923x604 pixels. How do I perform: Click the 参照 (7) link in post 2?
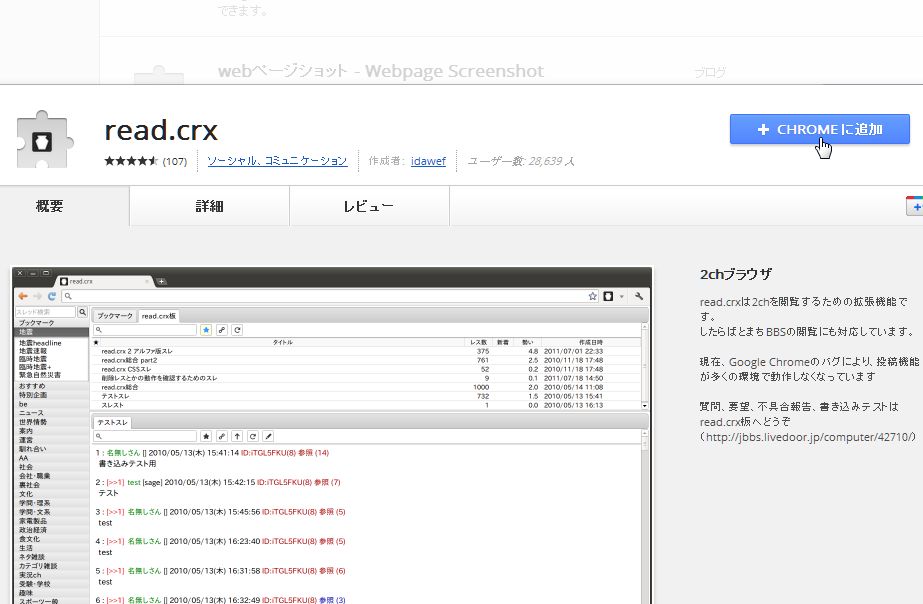327,482
